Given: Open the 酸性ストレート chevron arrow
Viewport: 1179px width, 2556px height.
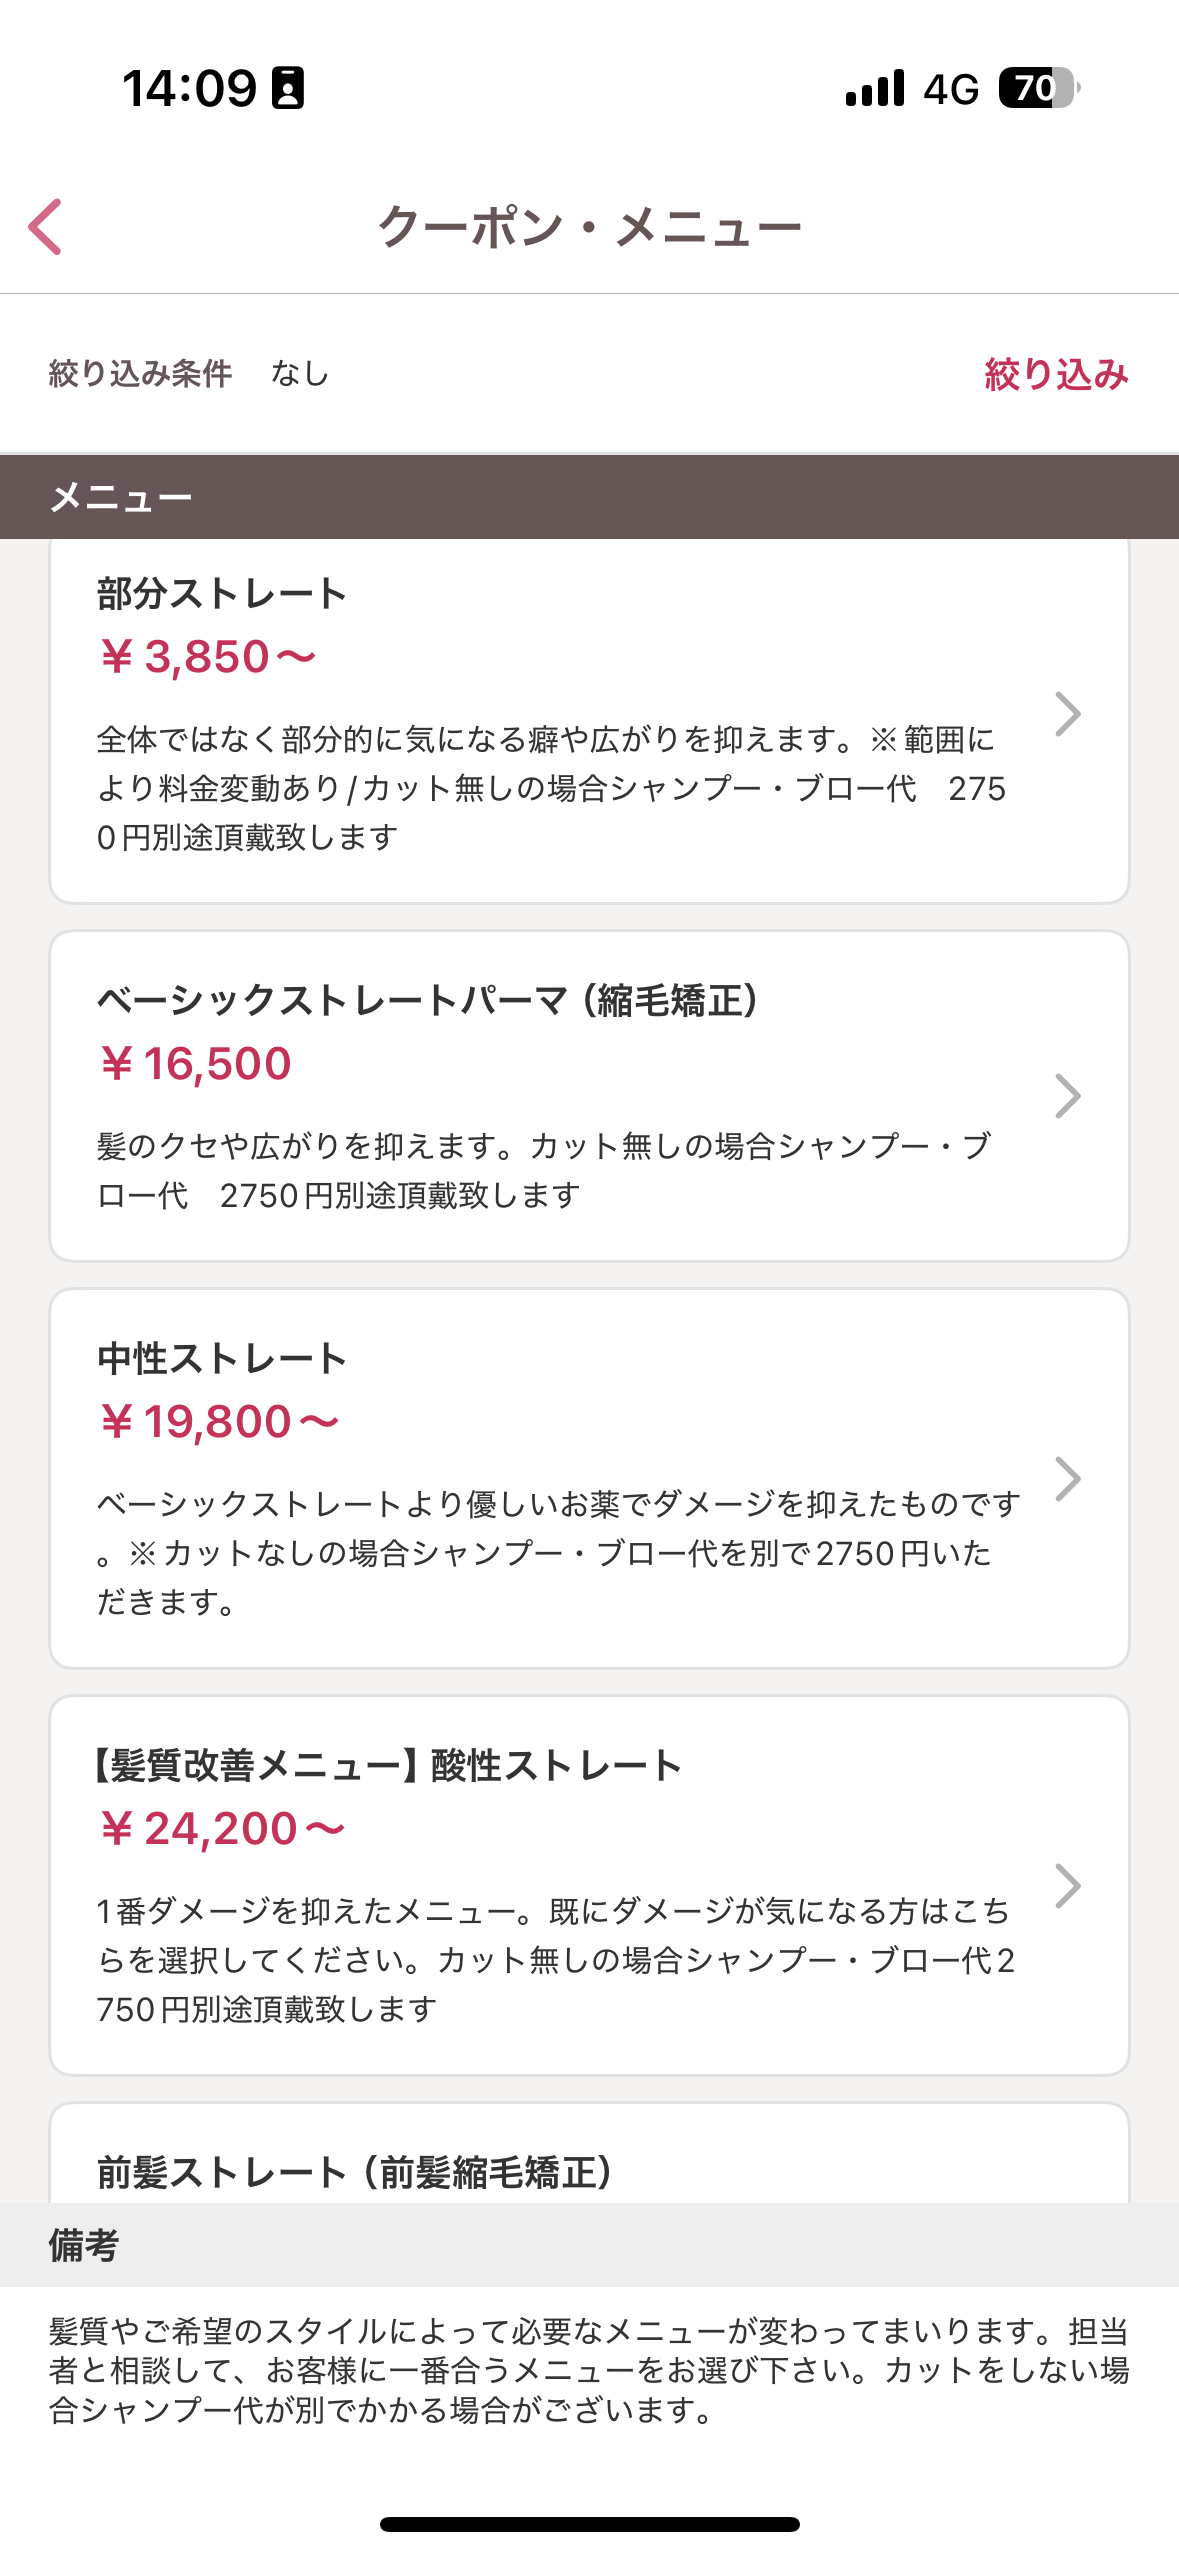Looking at the screenshot, I should click(1067, 1885).
